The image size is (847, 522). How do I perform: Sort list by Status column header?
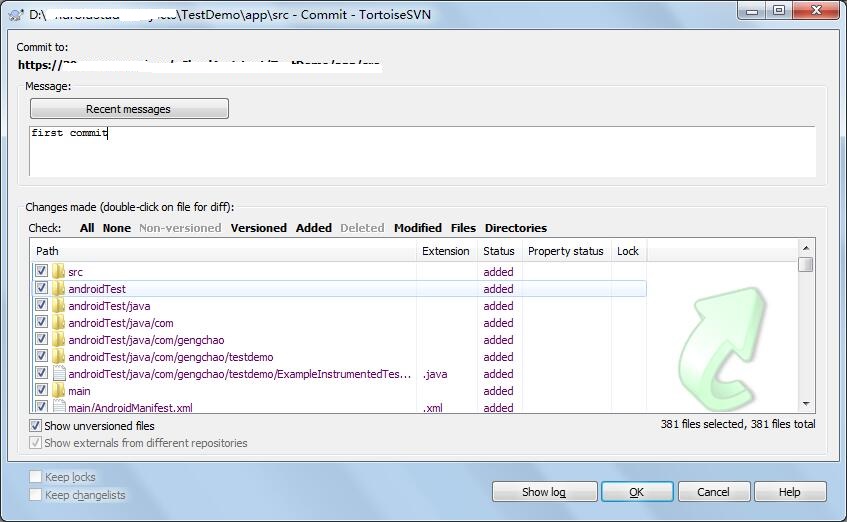499,251
